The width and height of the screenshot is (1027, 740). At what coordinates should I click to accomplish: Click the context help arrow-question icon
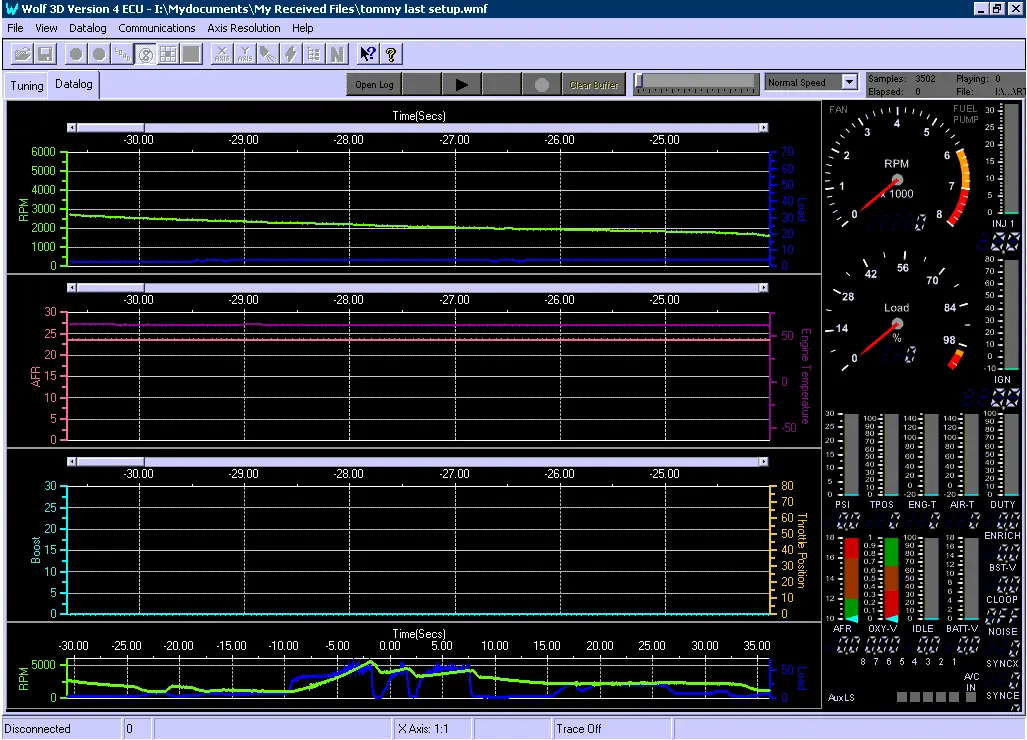point(367,54)
